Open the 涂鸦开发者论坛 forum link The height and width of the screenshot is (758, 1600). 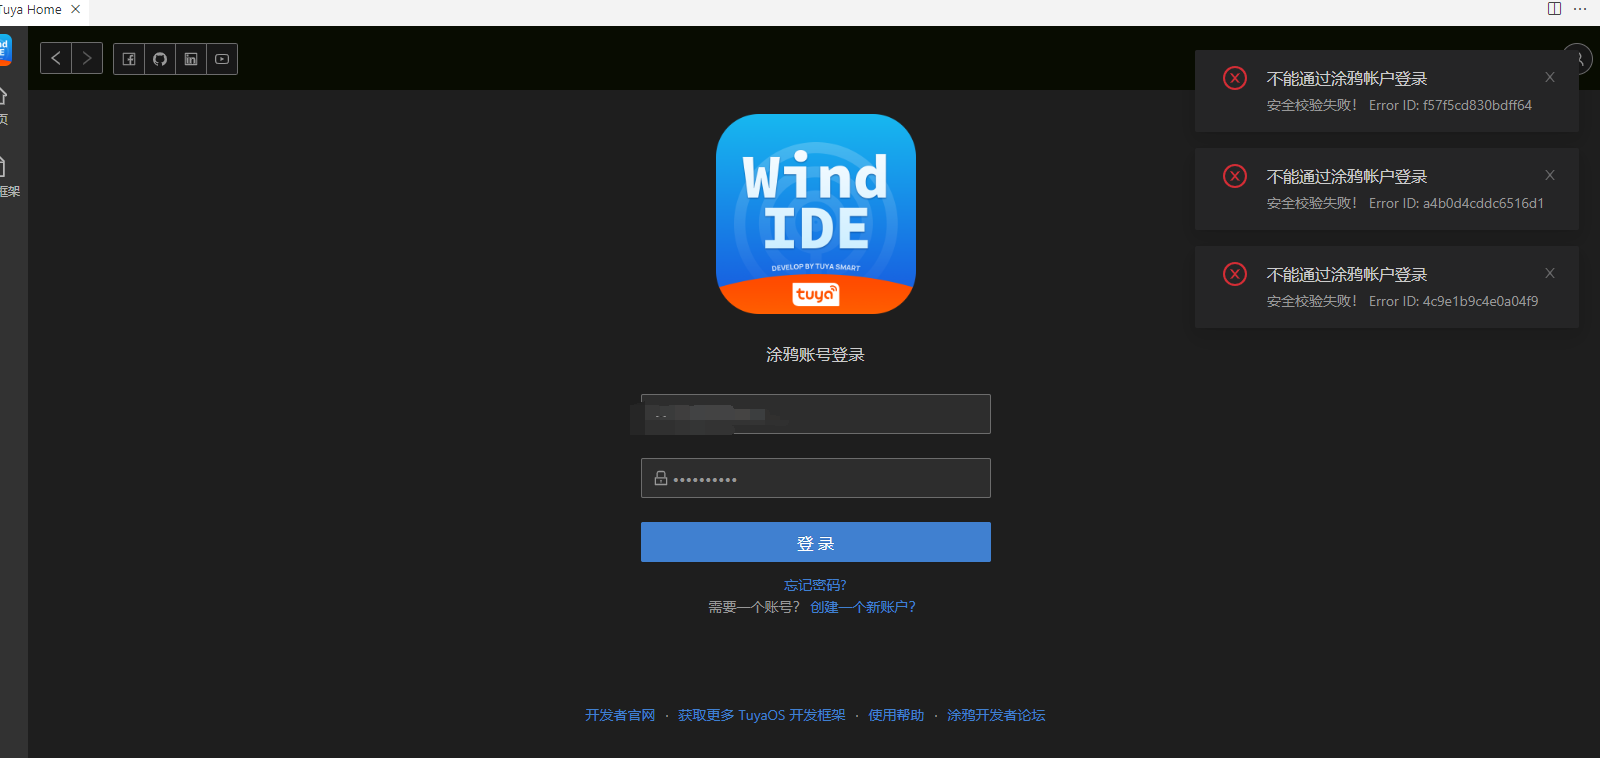(x=996, y=715)
